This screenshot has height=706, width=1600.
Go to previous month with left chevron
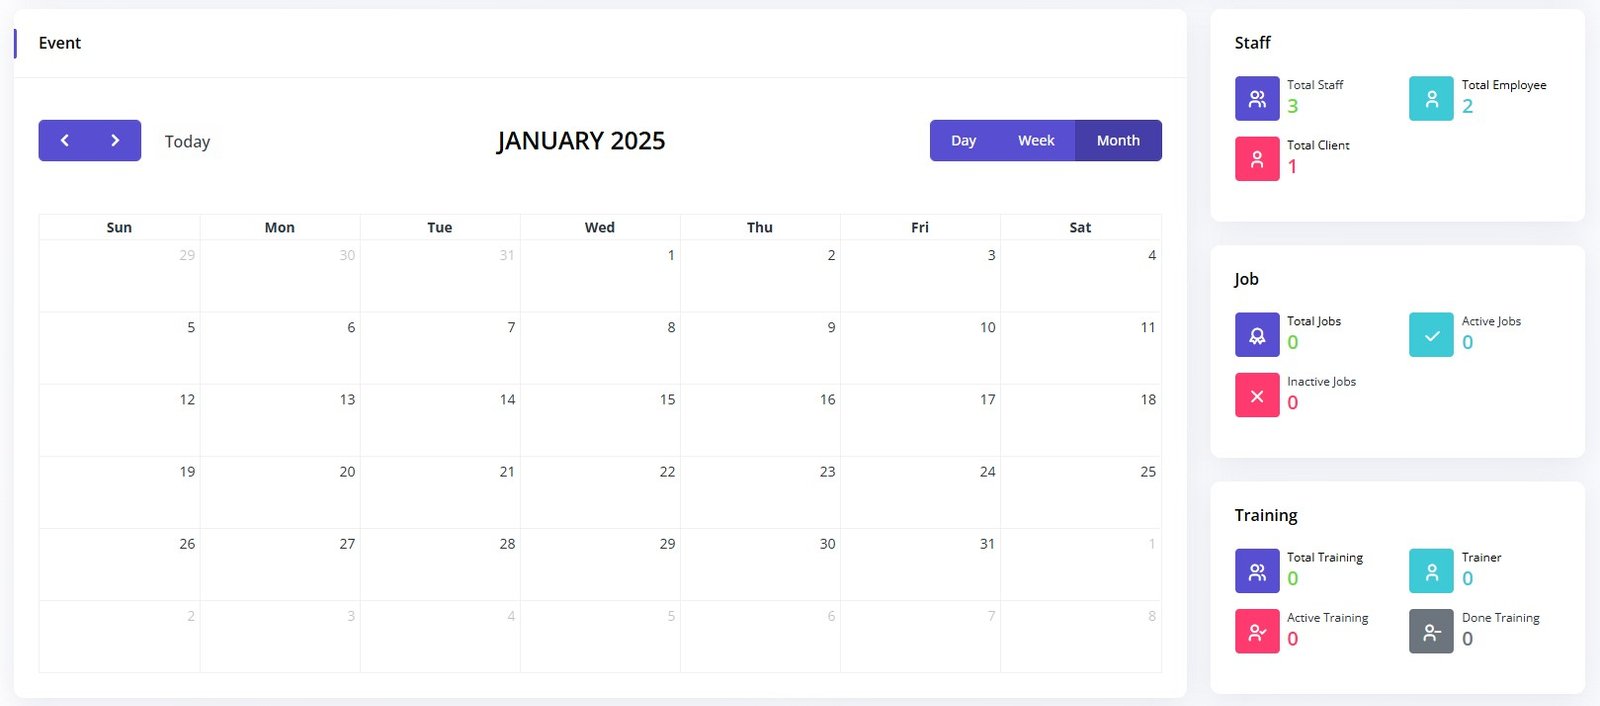(65, 141)
